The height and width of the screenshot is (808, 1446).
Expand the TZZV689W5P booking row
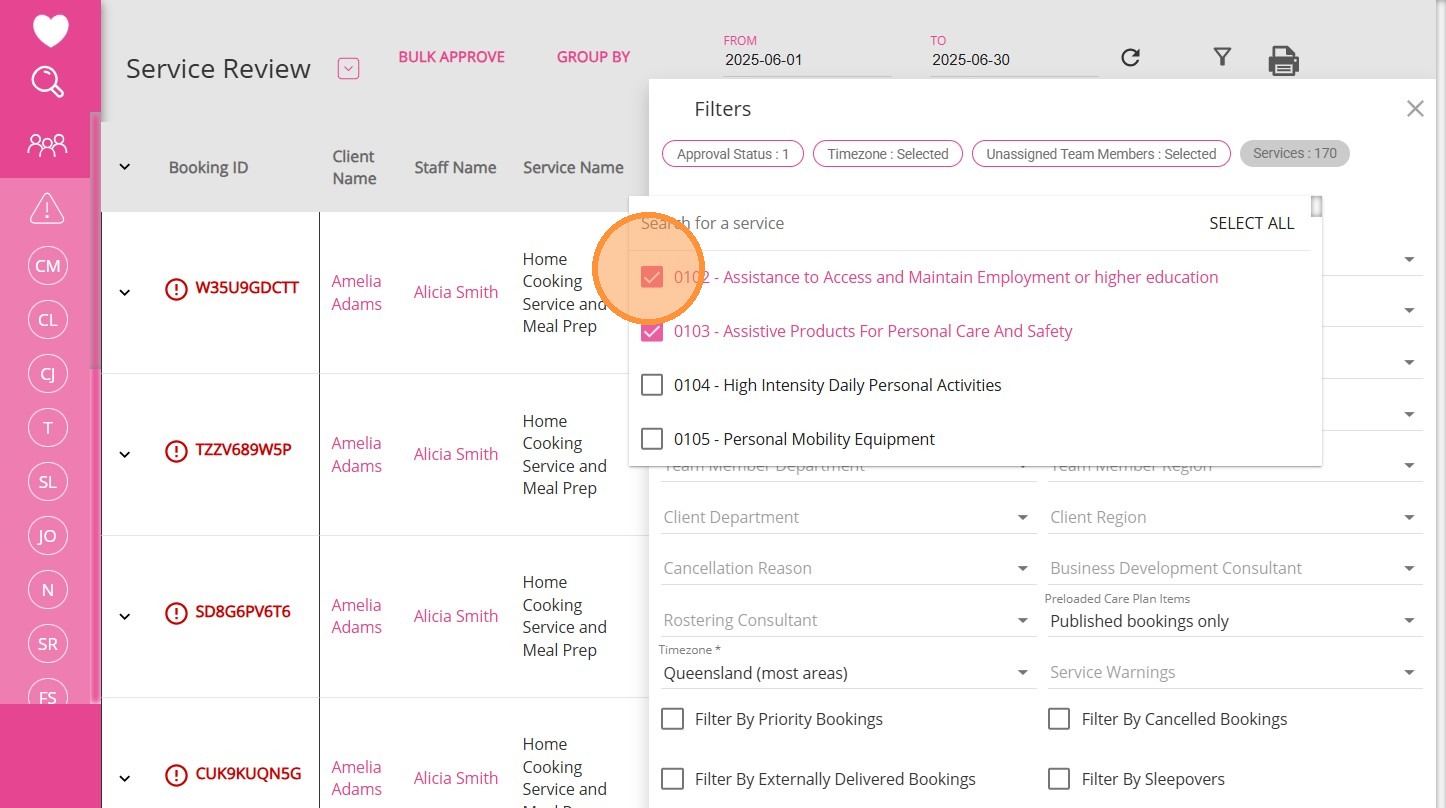tap(125, 454)
